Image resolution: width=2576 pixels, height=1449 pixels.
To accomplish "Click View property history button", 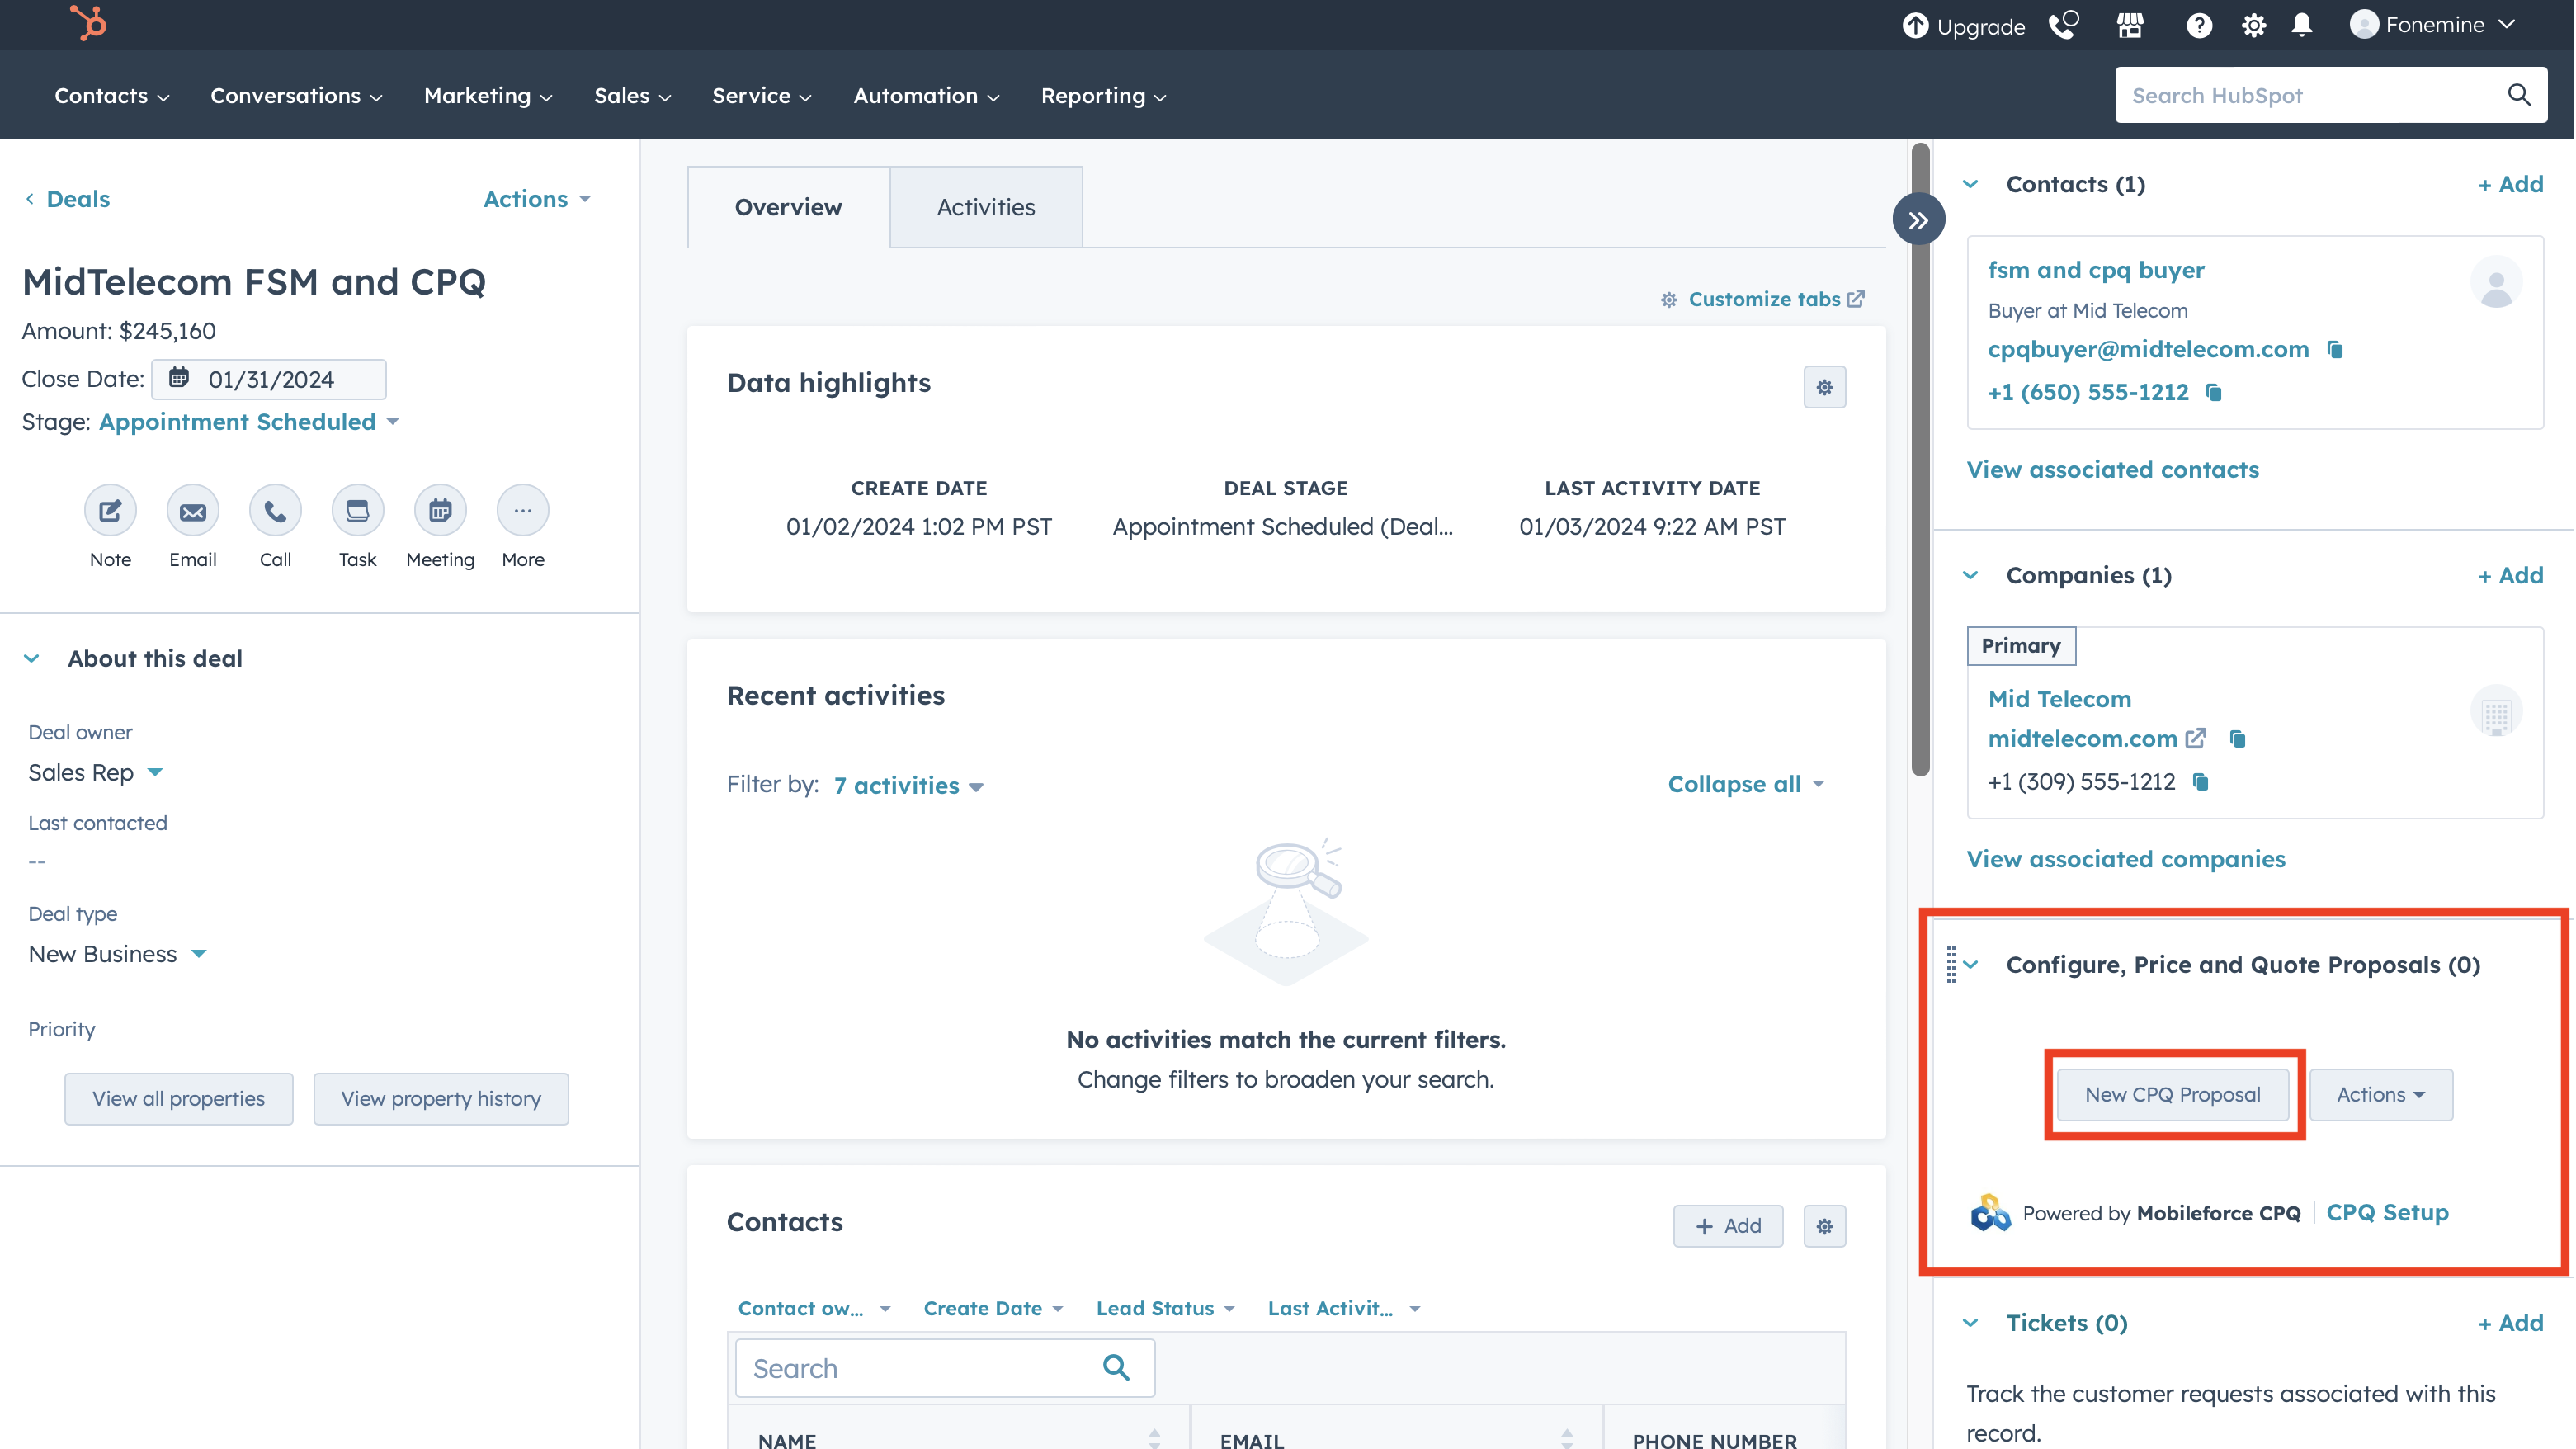I will (x=441, y=1099).
